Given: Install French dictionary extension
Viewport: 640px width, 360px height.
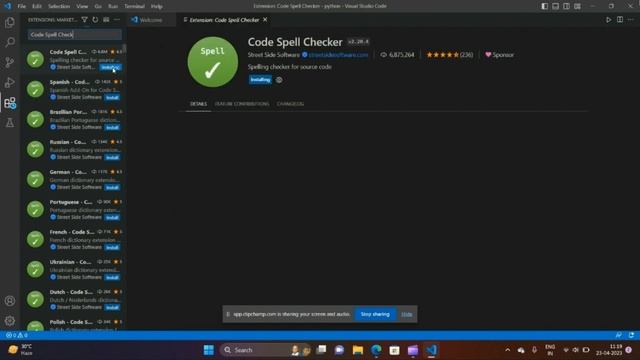Looking at the screenshot, I should point(112,247).
